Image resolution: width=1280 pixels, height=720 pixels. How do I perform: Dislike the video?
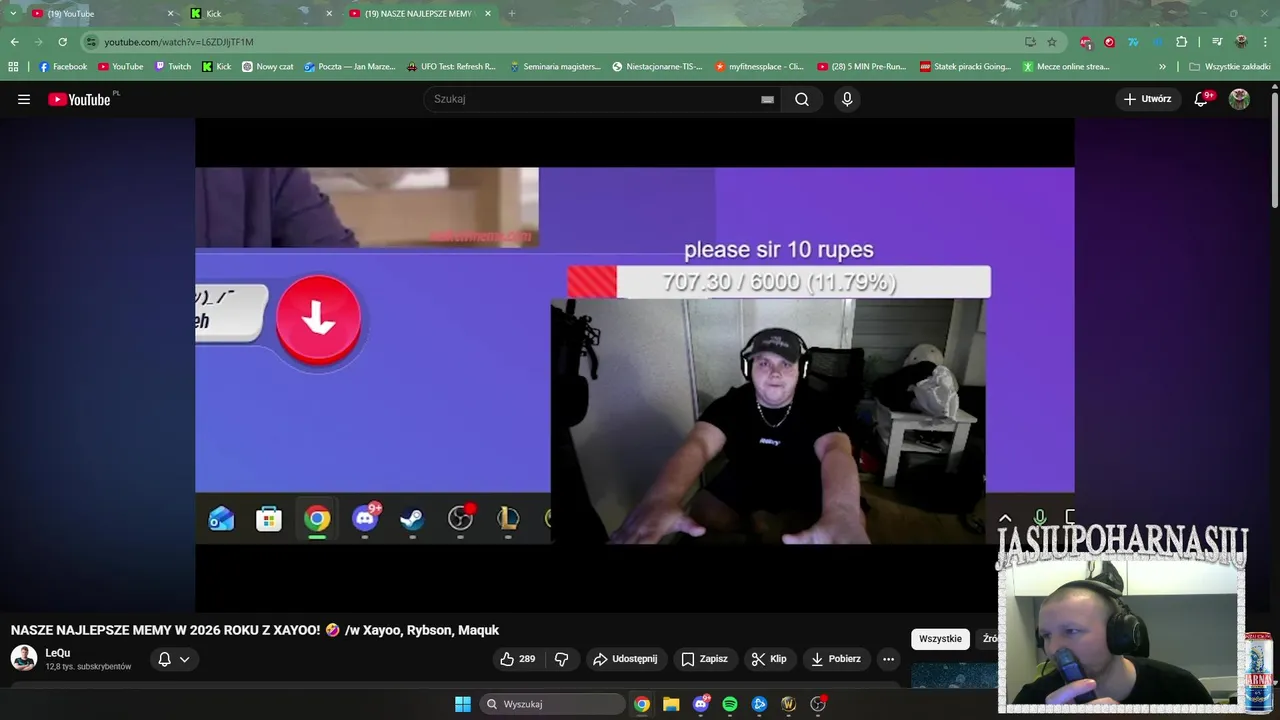tap(561, 659)
